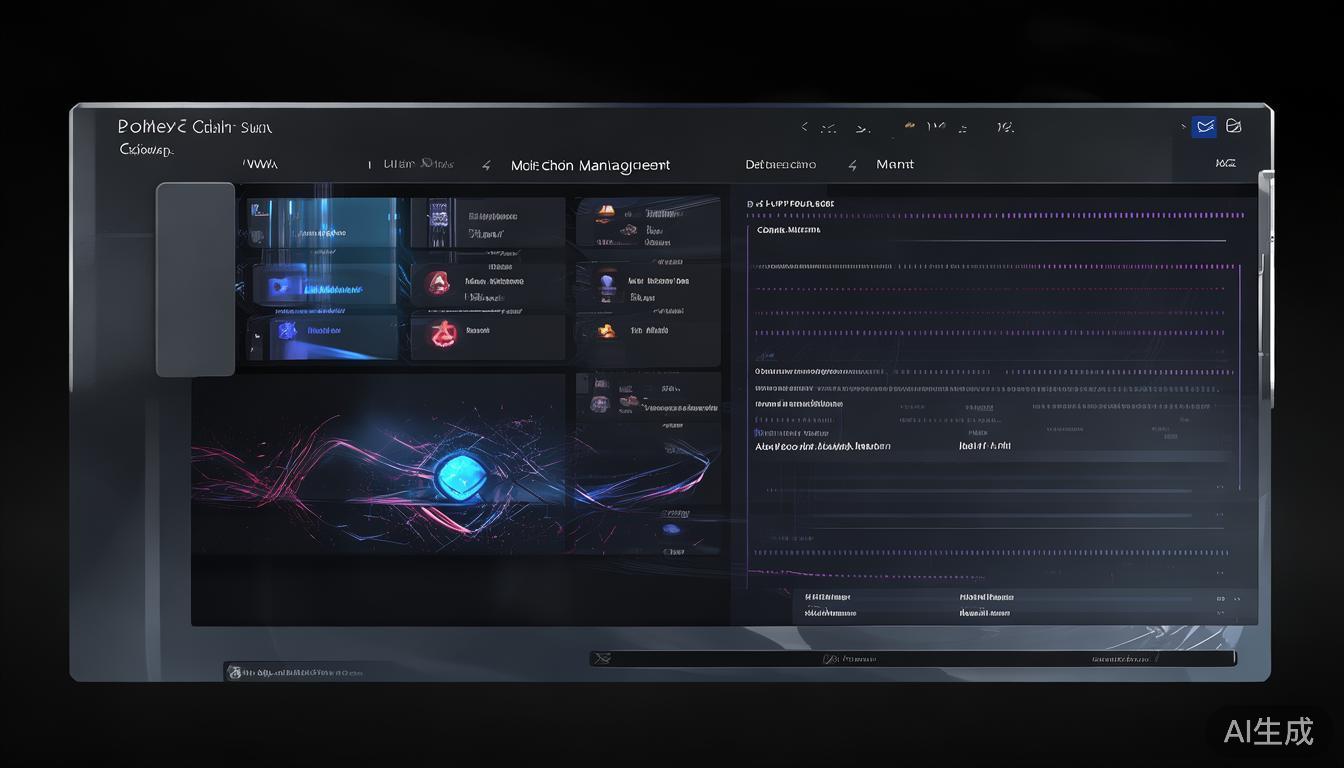This screenshot has height=768, width=1344.
Task: Click the back chevron in the top toolbar
Action: (x=804, y=127)
